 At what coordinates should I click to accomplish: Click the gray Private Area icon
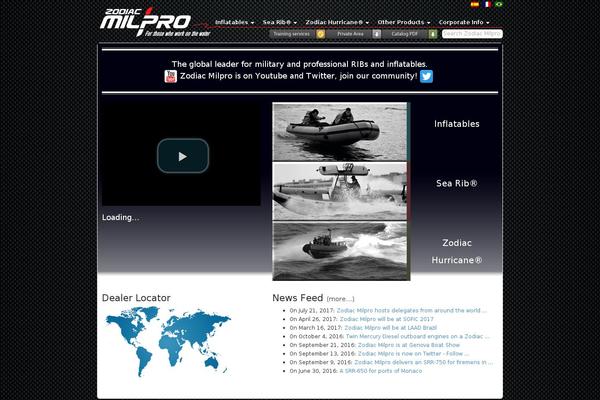(377, 34)
